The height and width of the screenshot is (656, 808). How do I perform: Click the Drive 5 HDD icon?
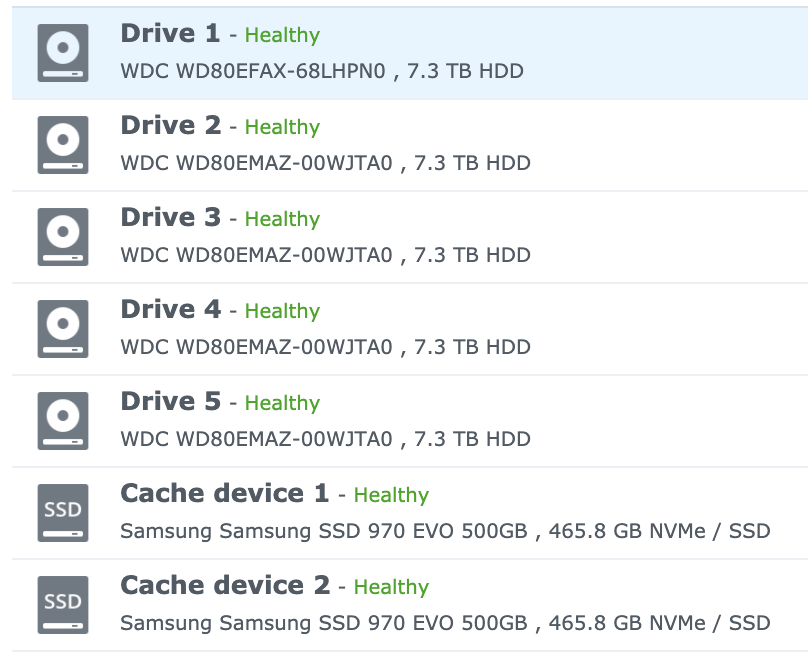(x=62, y=420)
